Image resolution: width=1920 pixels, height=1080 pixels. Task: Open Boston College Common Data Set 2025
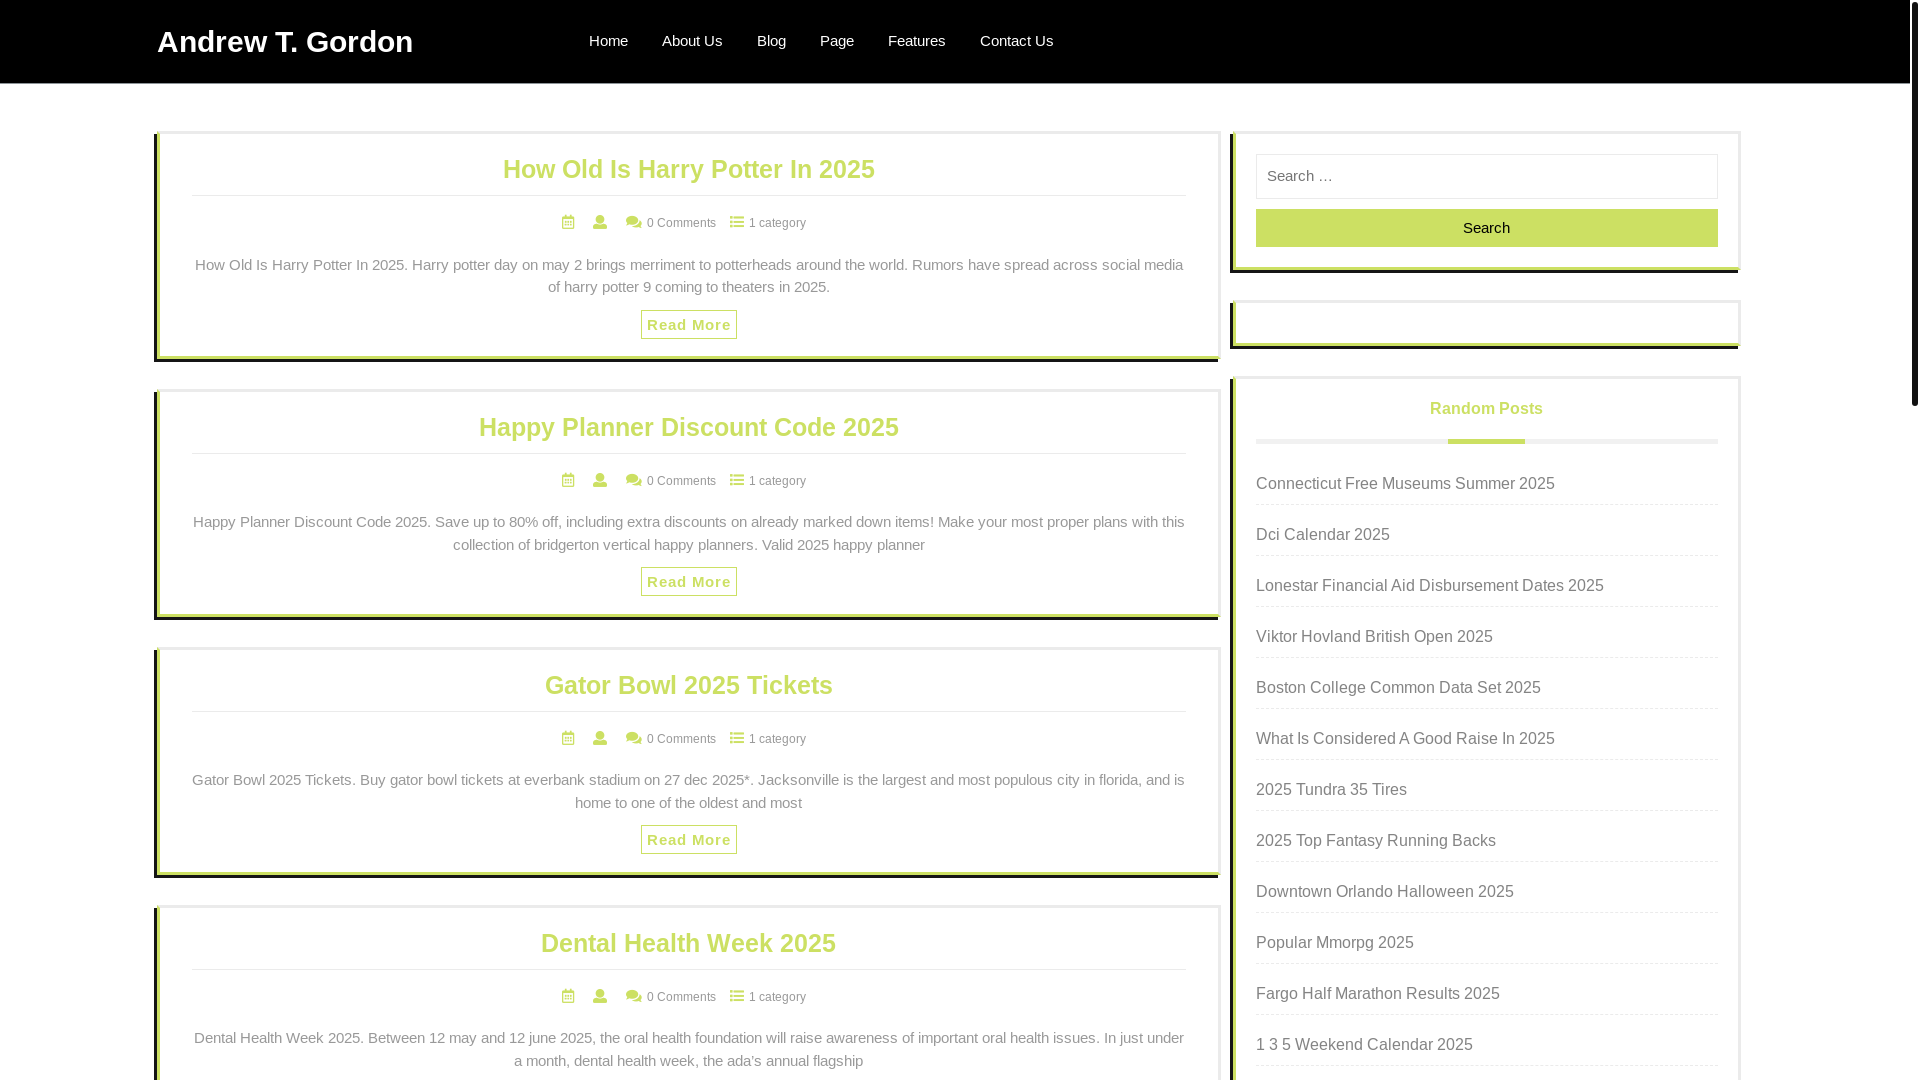1398,688
